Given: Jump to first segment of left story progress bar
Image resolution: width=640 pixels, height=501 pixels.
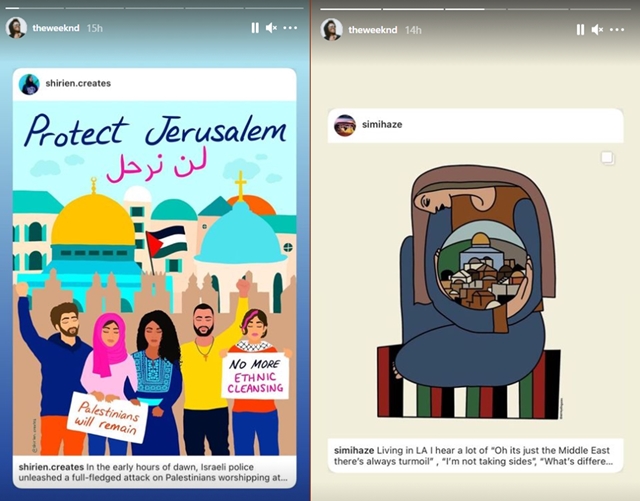Looking at the screenshot, I should (x=34, y=8).
